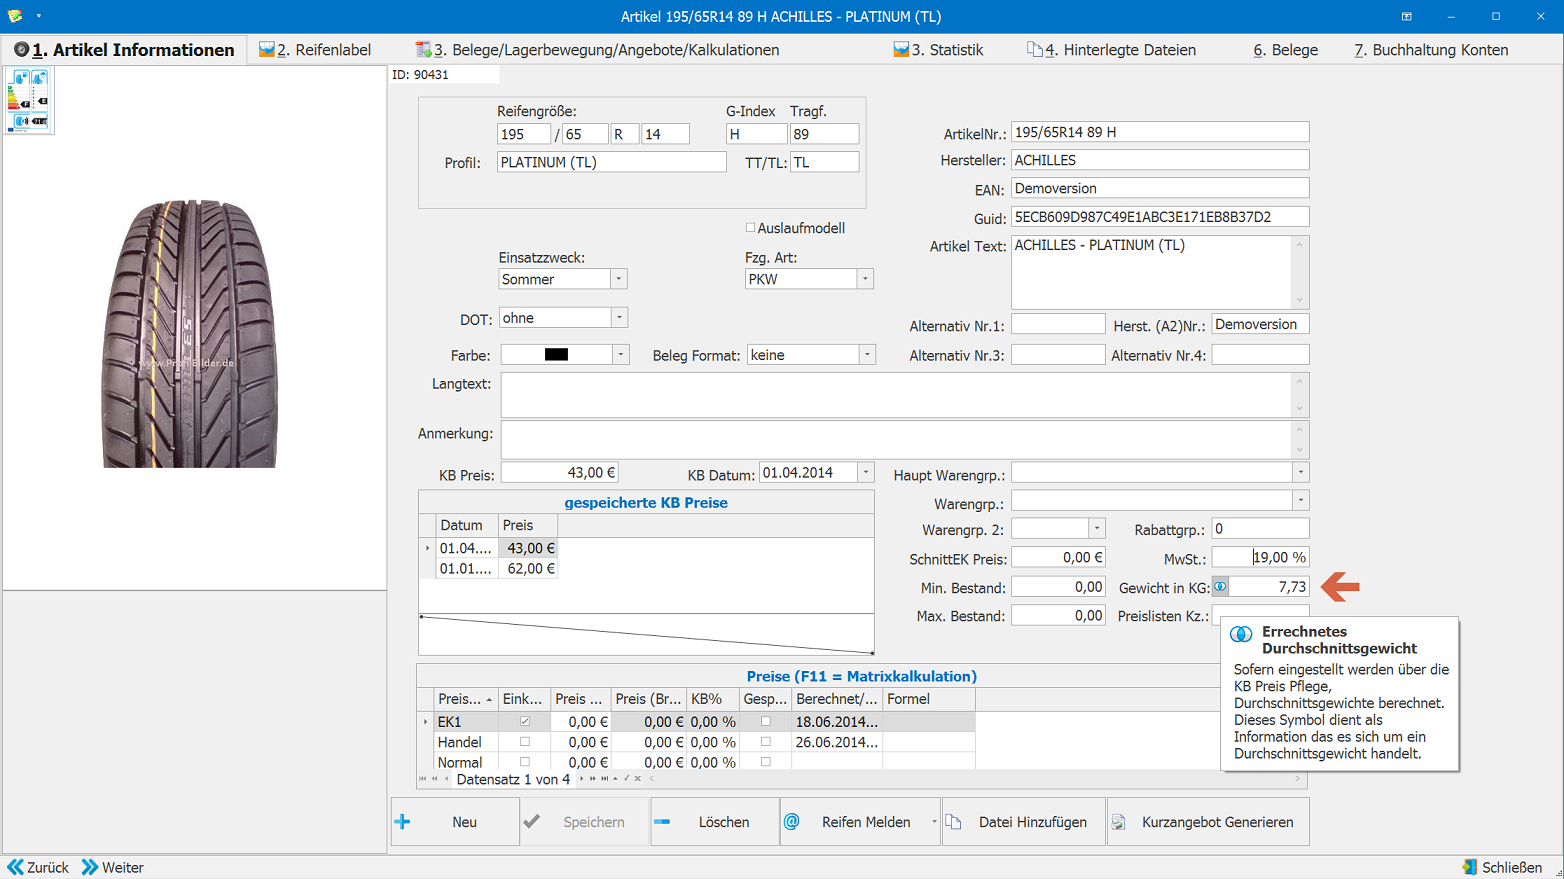This screenshot has width=1564, height=879.
Task: Click the file icon on Datei Hinzufügen
Action: (x=953, y=822)
